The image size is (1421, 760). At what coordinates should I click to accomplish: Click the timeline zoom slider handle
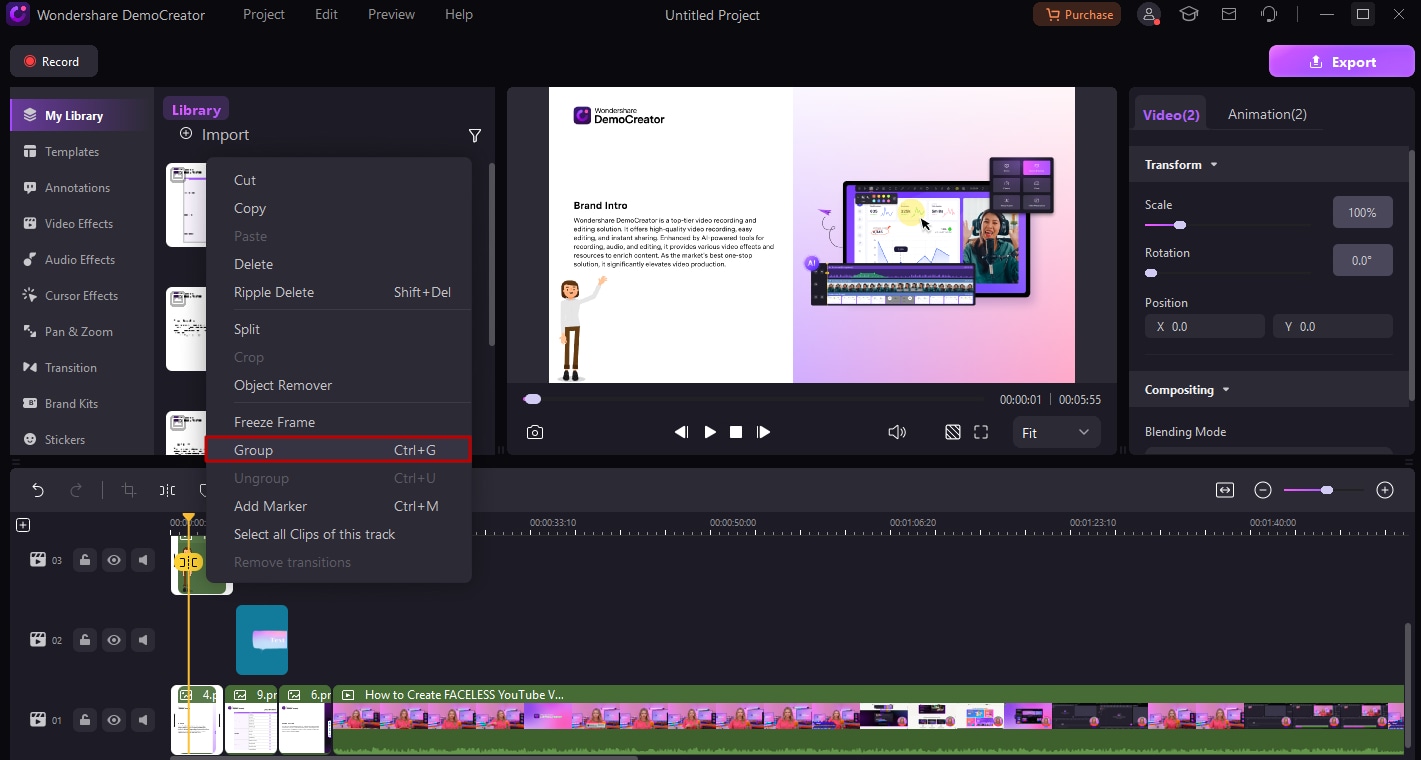point(1326,490)
